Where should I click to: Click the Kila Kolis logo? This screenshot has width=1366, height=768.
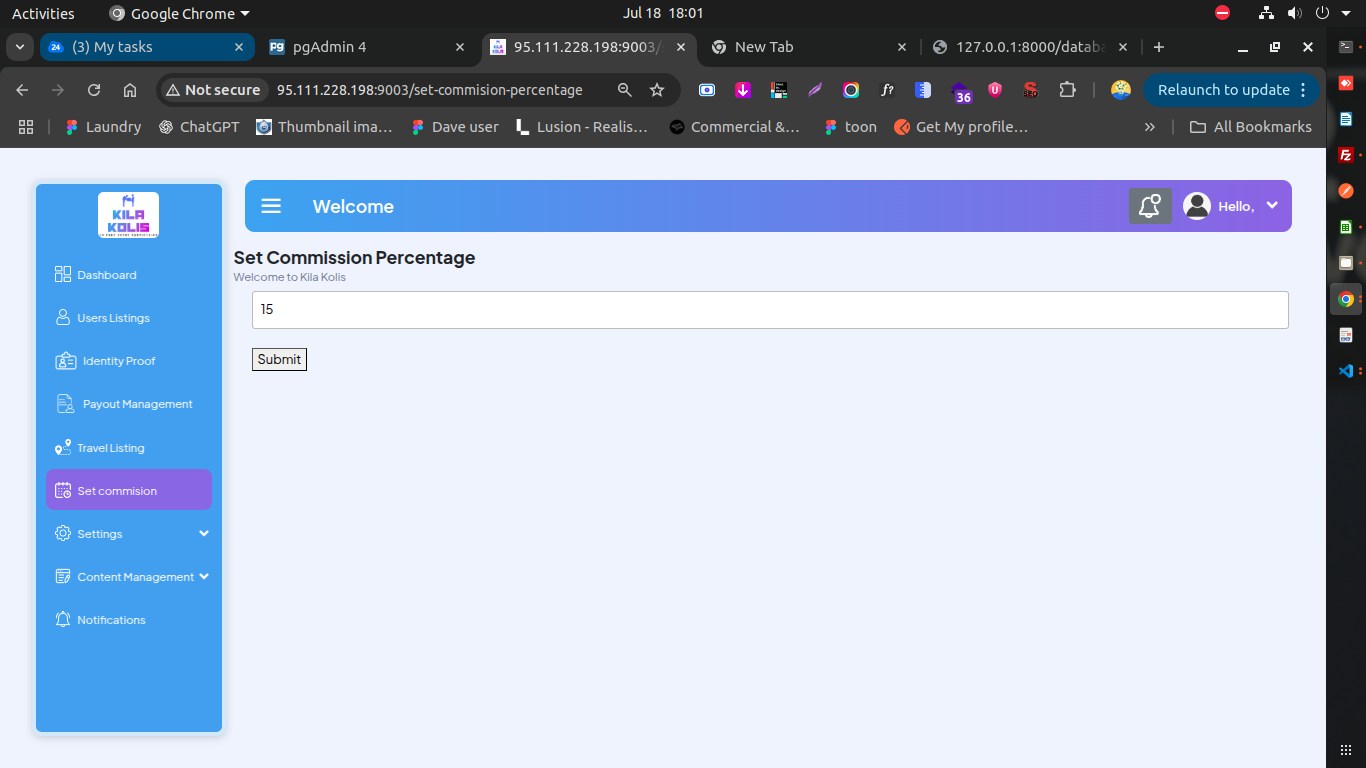pyautogui.click(x=128, y=214)
